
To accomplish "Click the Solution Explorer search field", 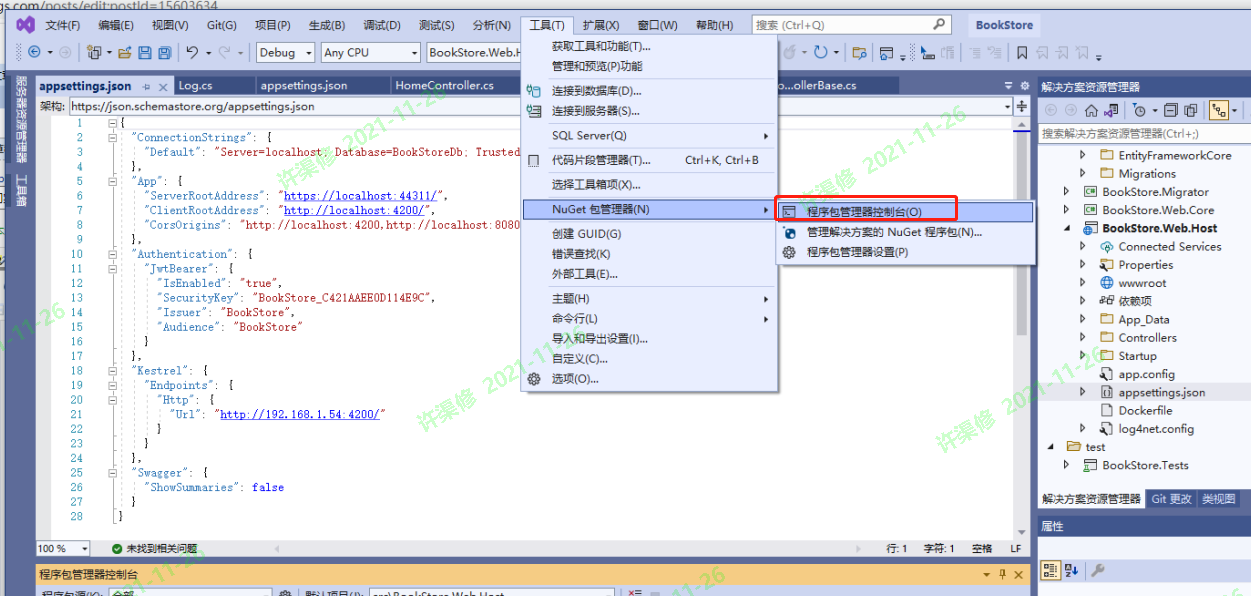I will (1143, 133).
